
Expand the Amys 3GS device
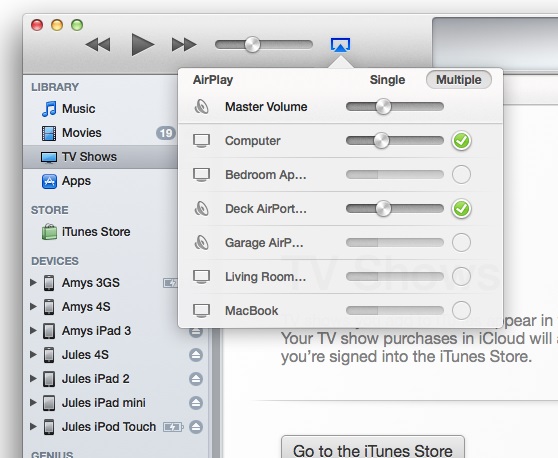click(33, 283)
